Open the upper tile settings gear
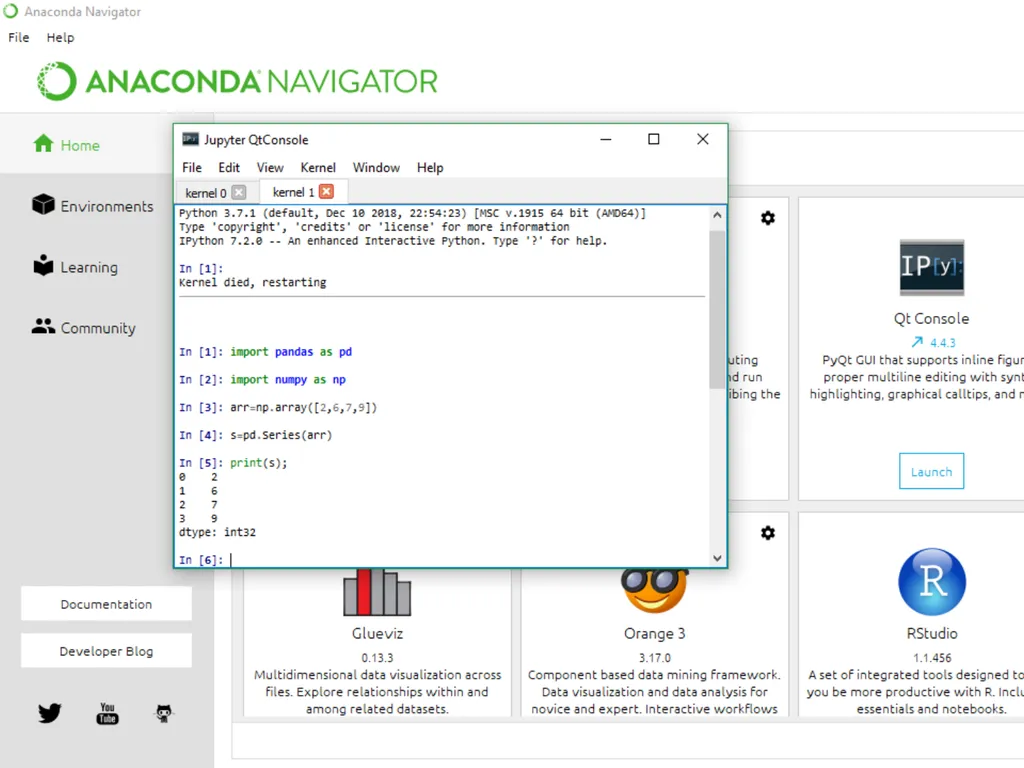 [768, 218]
